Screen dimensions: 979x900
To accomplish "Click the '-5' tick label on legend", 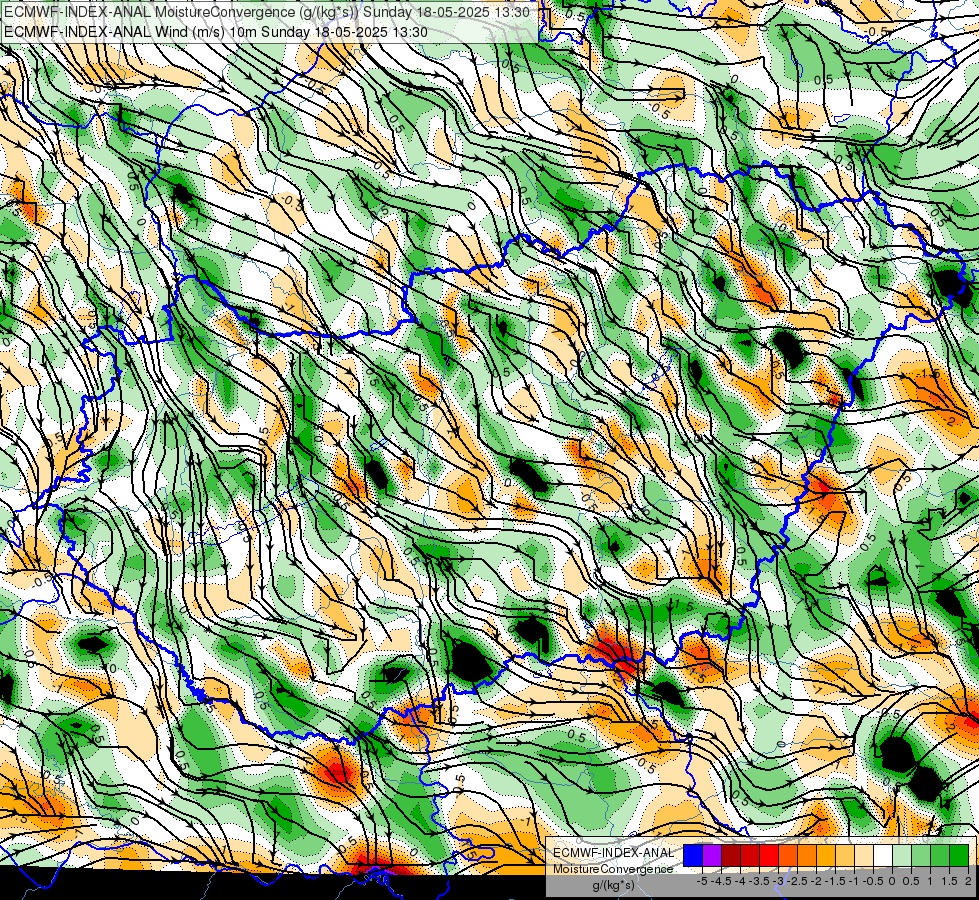I will 702,881.
